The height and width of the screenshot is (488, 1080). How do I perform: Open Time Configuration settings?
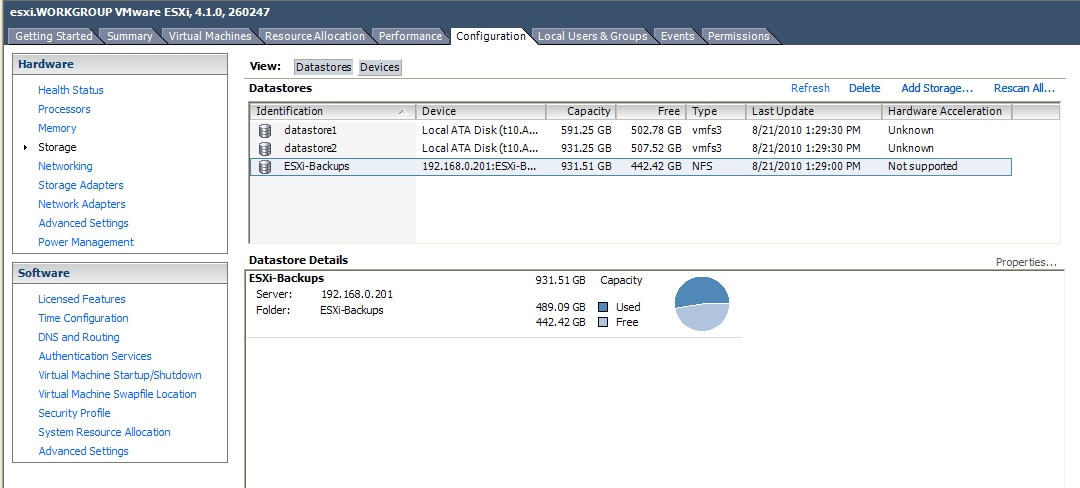tap(83, 318)
